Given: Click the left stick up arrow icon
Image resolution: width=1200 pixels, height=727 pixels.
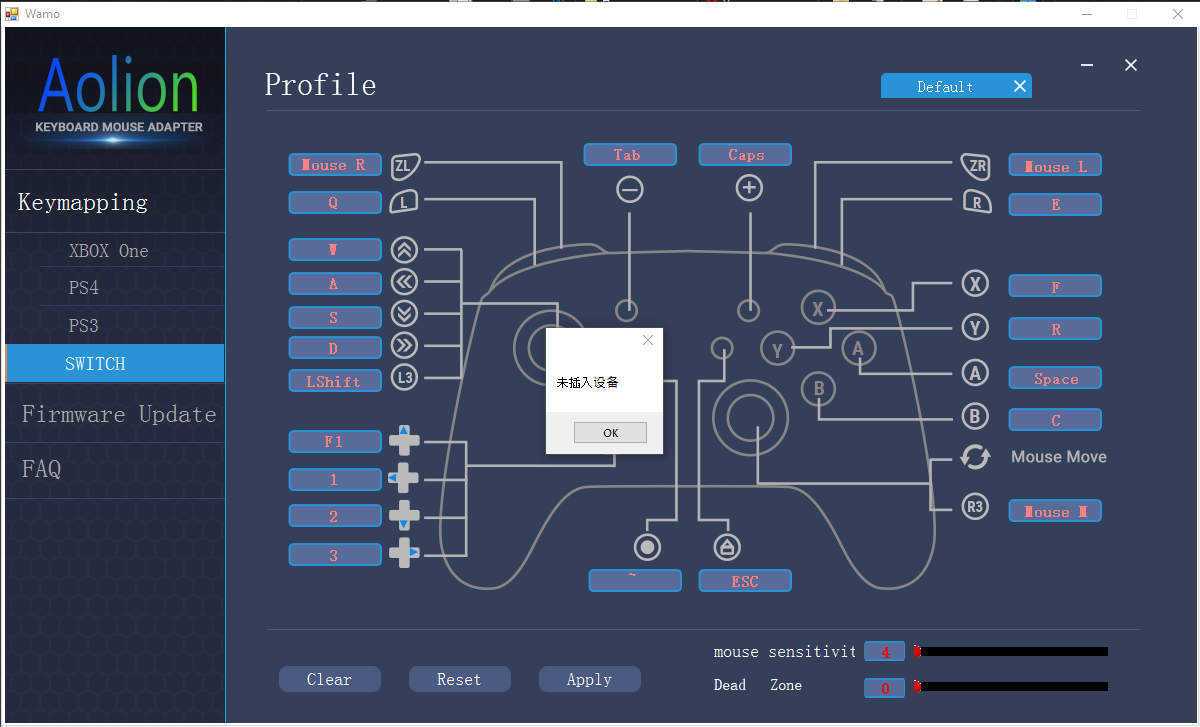Looking at the screenshot, I should (x=404, y=249).
